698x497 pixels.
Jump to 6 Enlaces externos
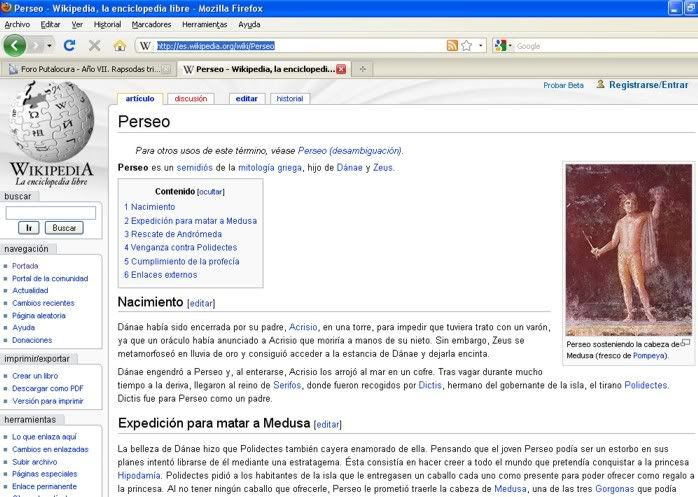[x=160, y=275]
